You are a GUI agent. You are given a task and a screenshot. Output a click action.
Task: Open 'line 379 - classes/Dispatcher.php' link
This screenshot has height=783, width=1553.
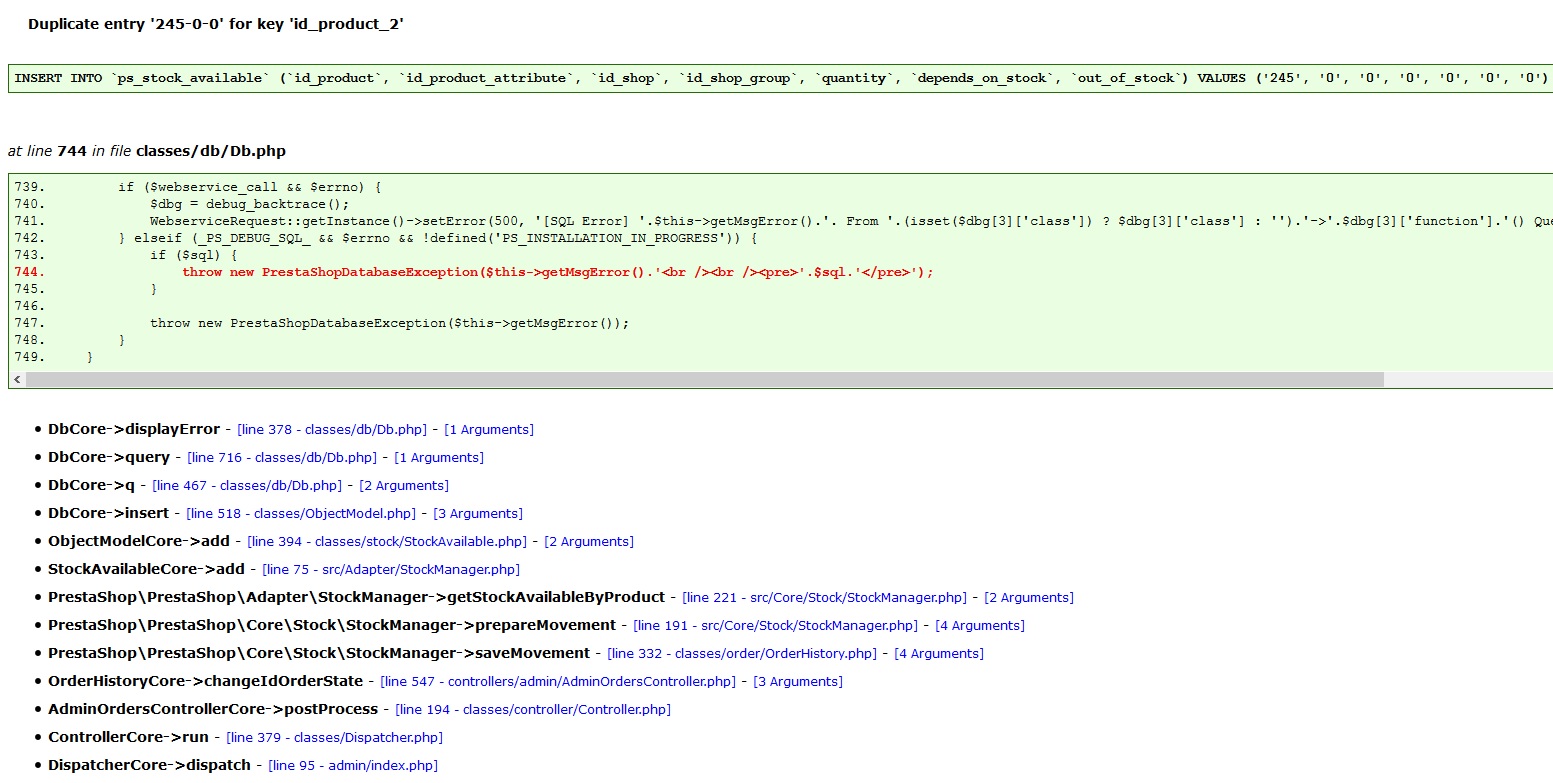point(334,737)
